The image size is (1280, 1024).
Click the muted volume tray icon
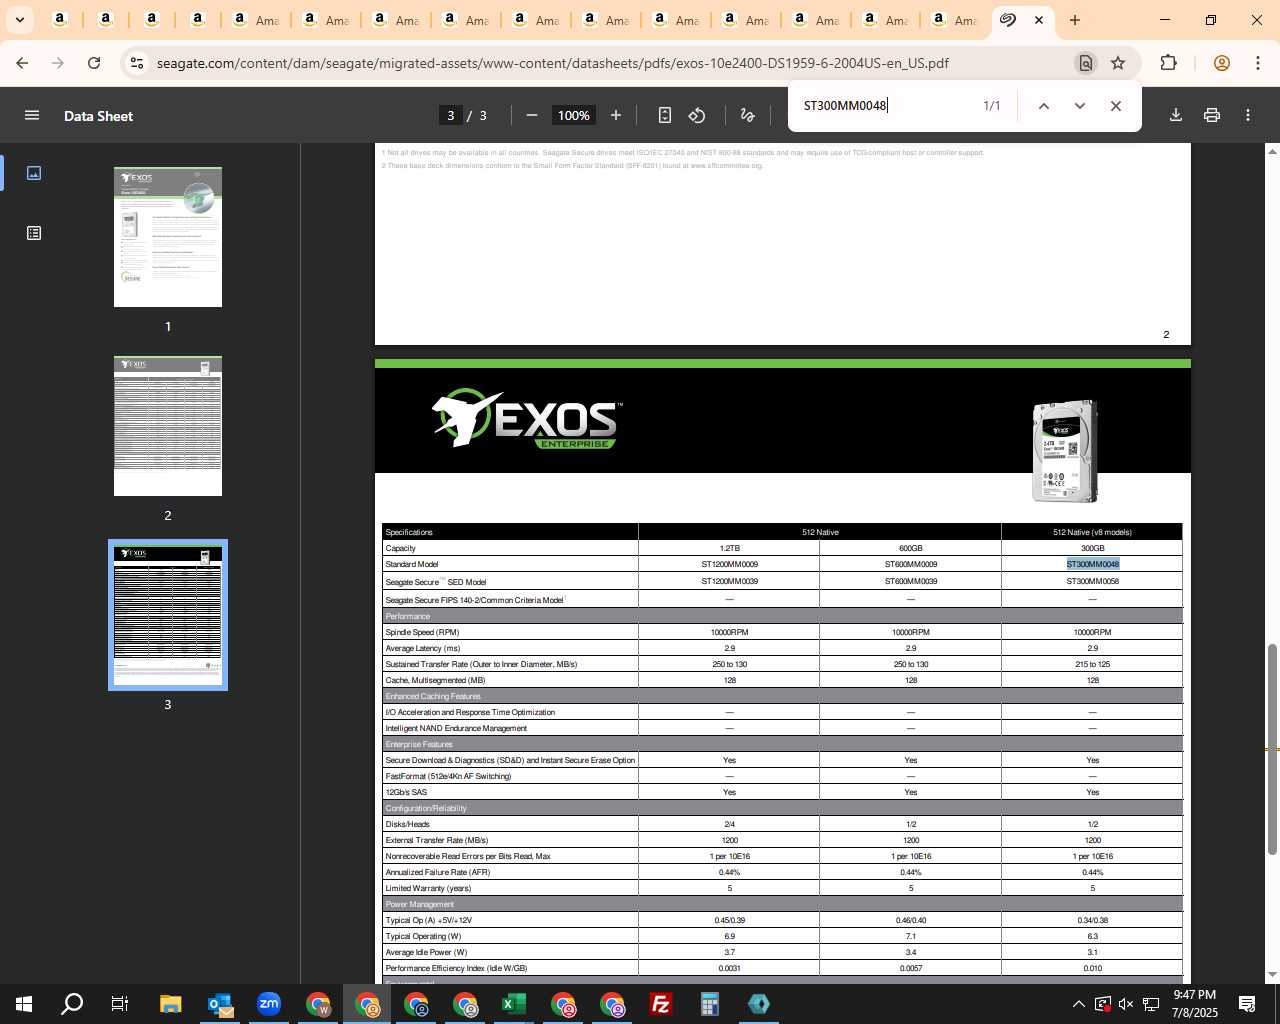(x=1126, y=1004)
